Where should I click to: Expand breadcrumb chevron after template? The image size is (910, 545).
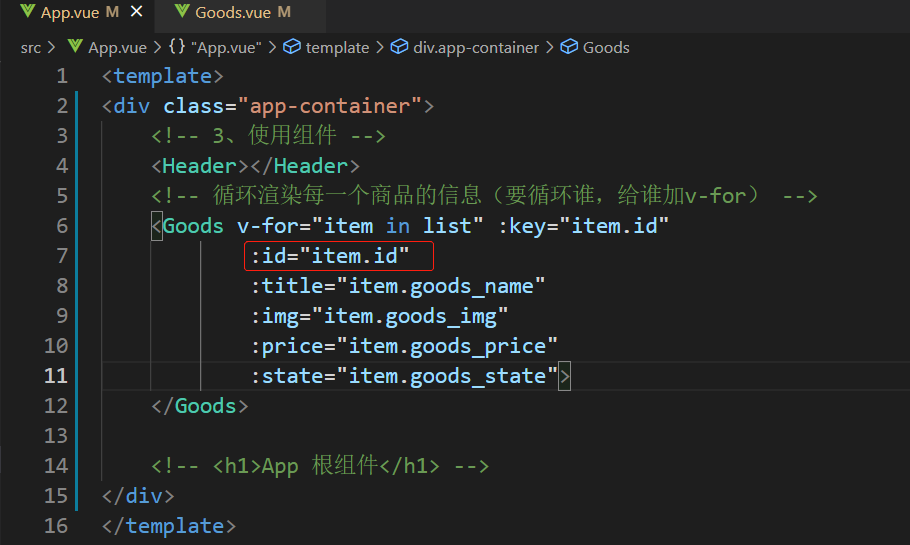point(380,47)
